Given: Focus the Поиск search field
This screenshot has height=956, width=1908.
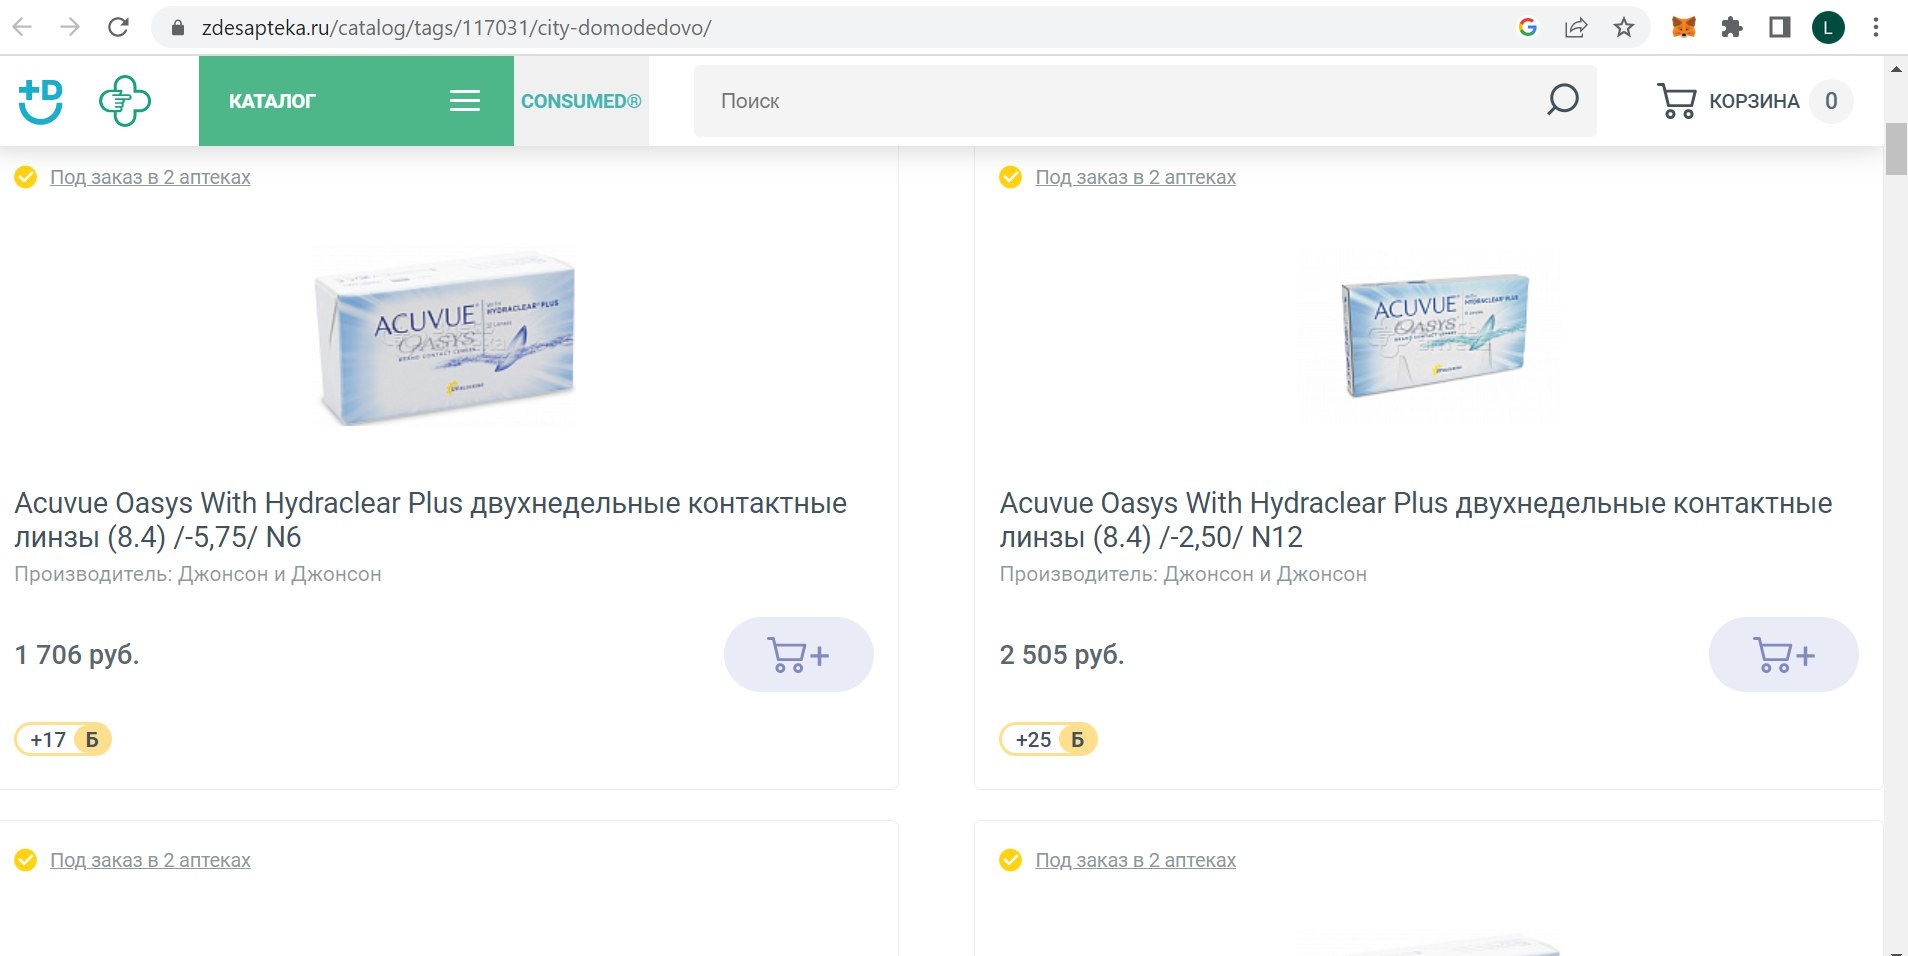Looking at the screenshot, I should pos(1120,101).
